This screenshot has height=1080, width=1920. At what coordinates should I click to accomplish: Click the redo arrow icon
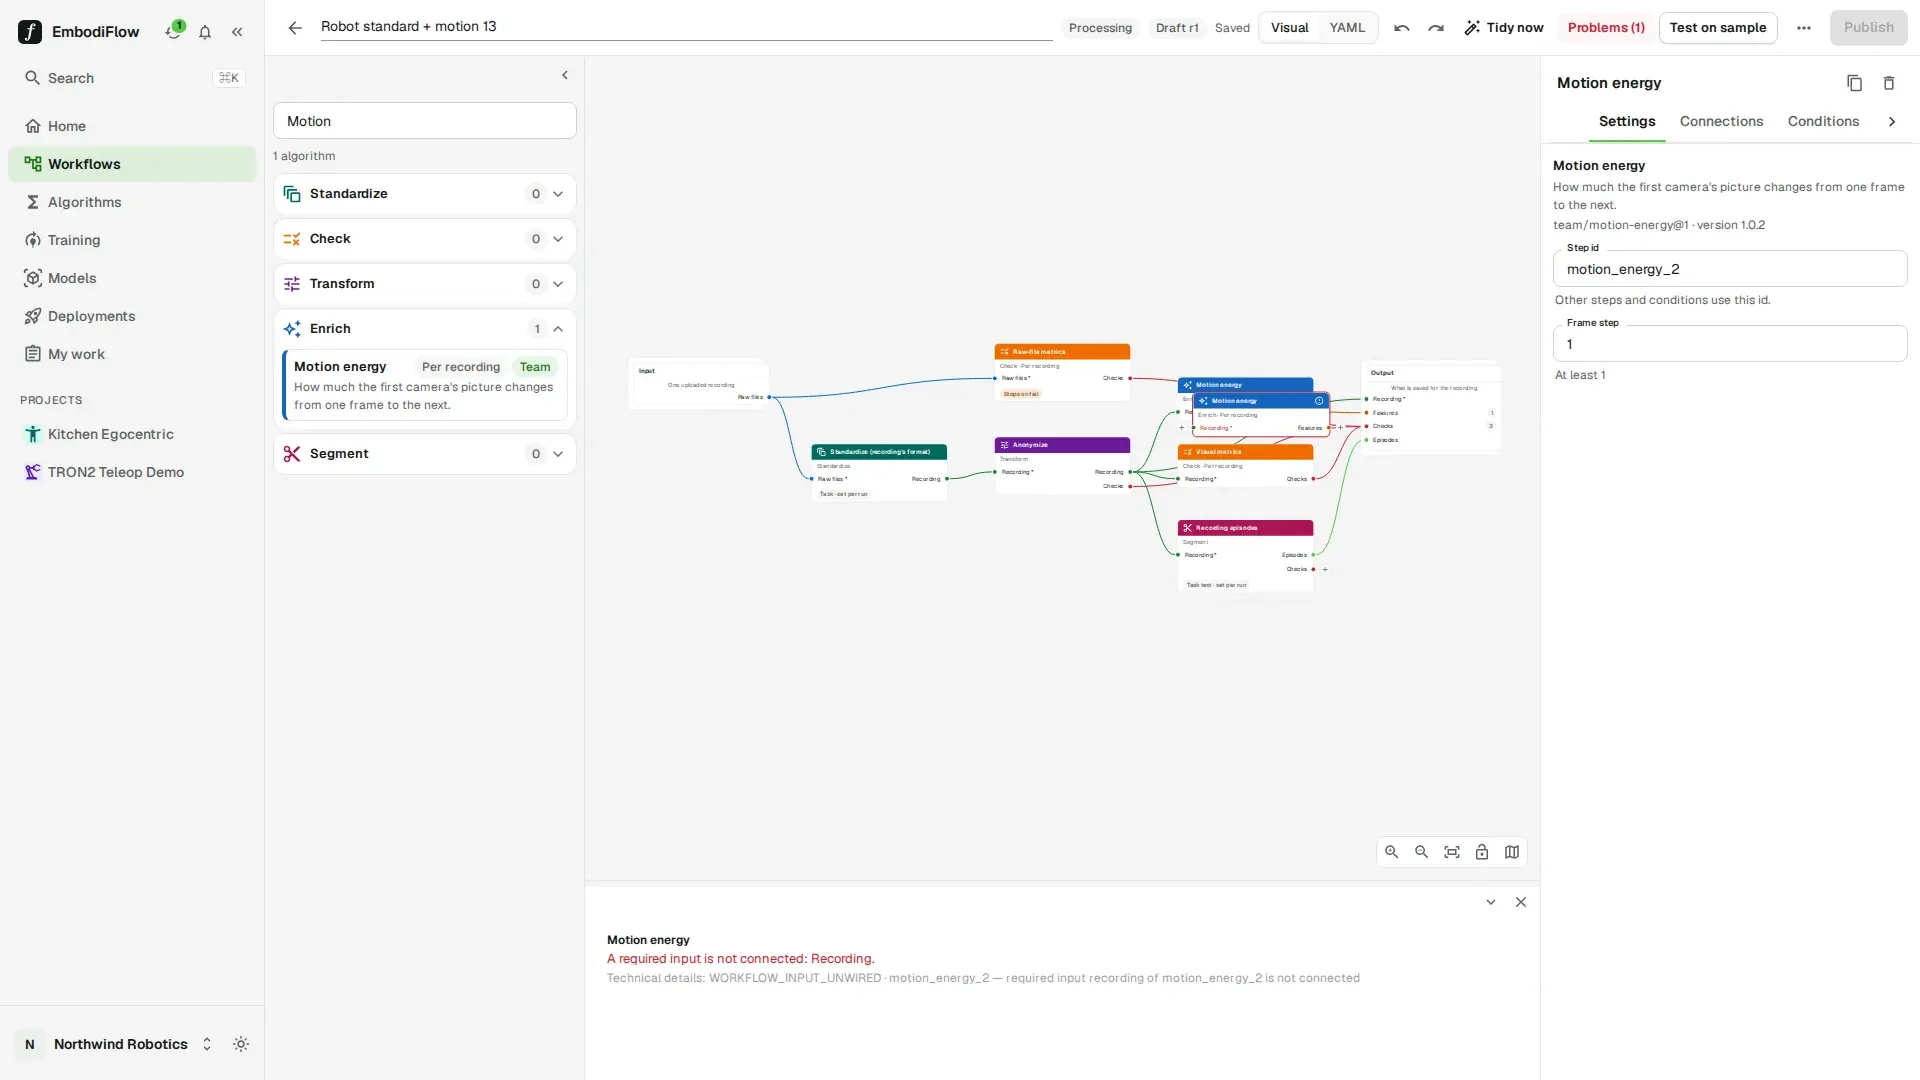(1436, 28)
